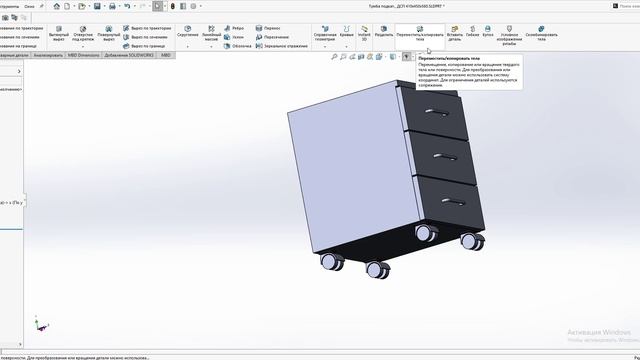Open the Окно (Window) menu
640x360 pixels.
tap(29, 6)
